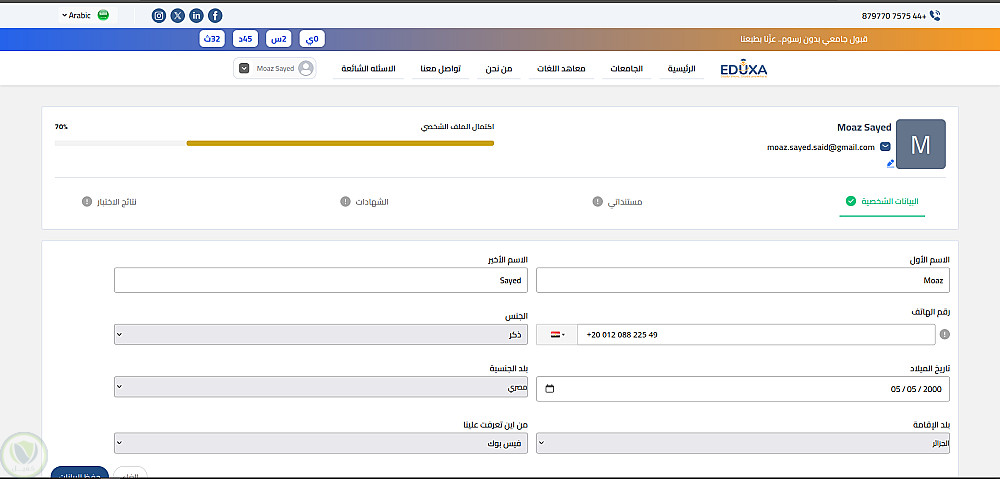Click the profile completion progress bar
Image resolution: width=1000 pixels, height=479 pixels.
[274, 144]
